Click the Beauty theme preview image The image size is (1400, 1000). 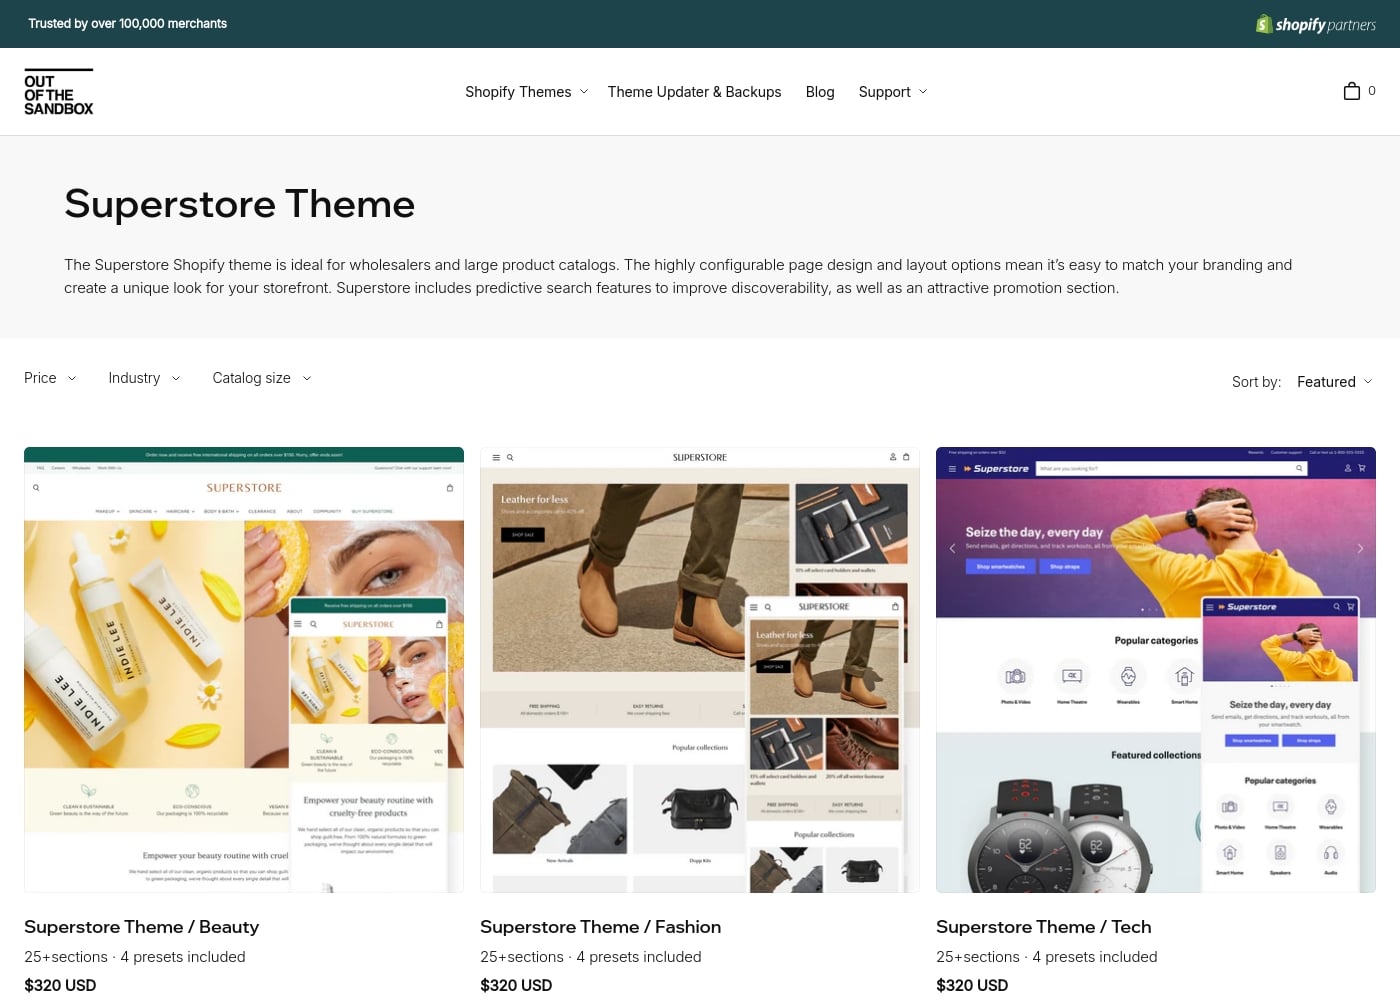243,668
